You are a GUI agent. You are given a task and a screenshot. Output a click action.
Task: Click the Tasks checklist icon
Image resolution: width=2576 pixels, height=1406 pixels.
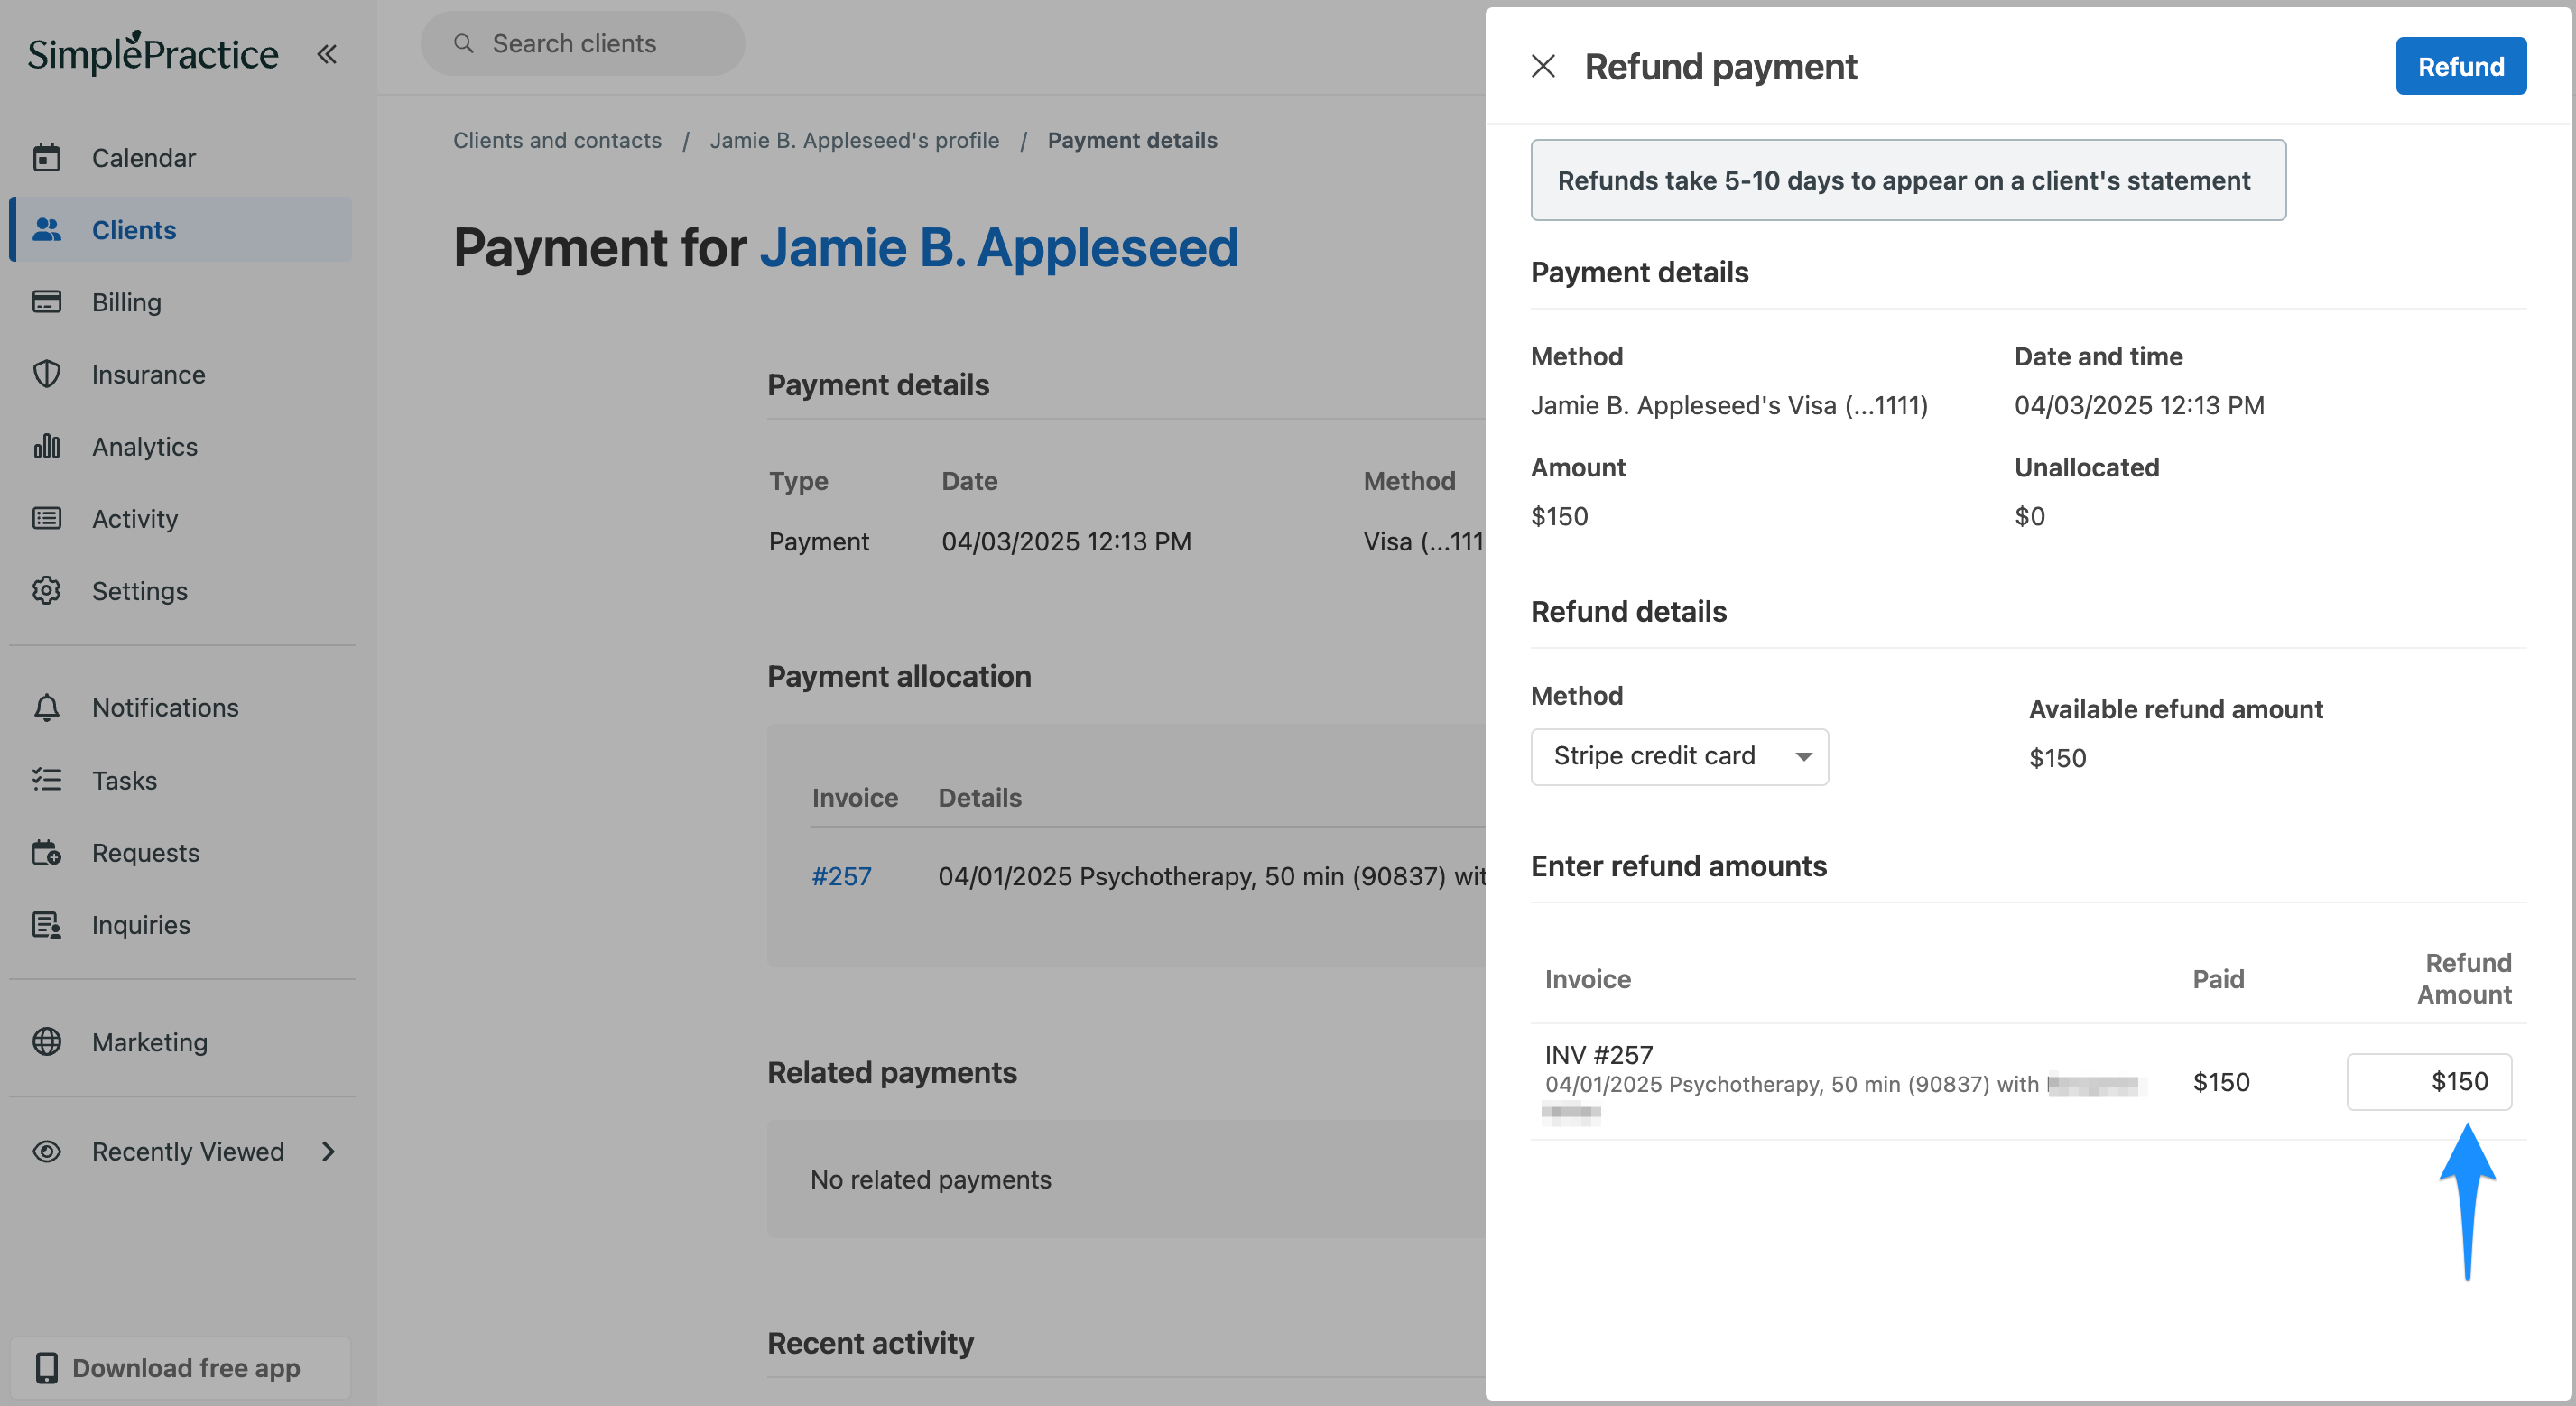(47, 780)
